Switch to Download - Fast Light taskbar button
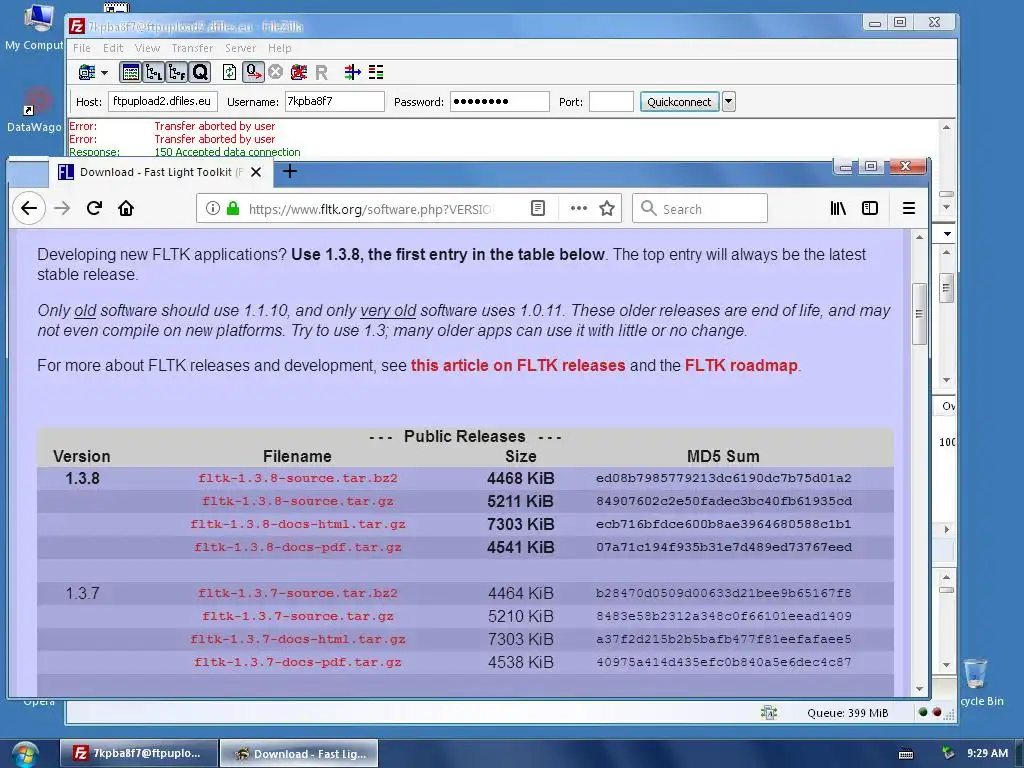 (299, 754)
